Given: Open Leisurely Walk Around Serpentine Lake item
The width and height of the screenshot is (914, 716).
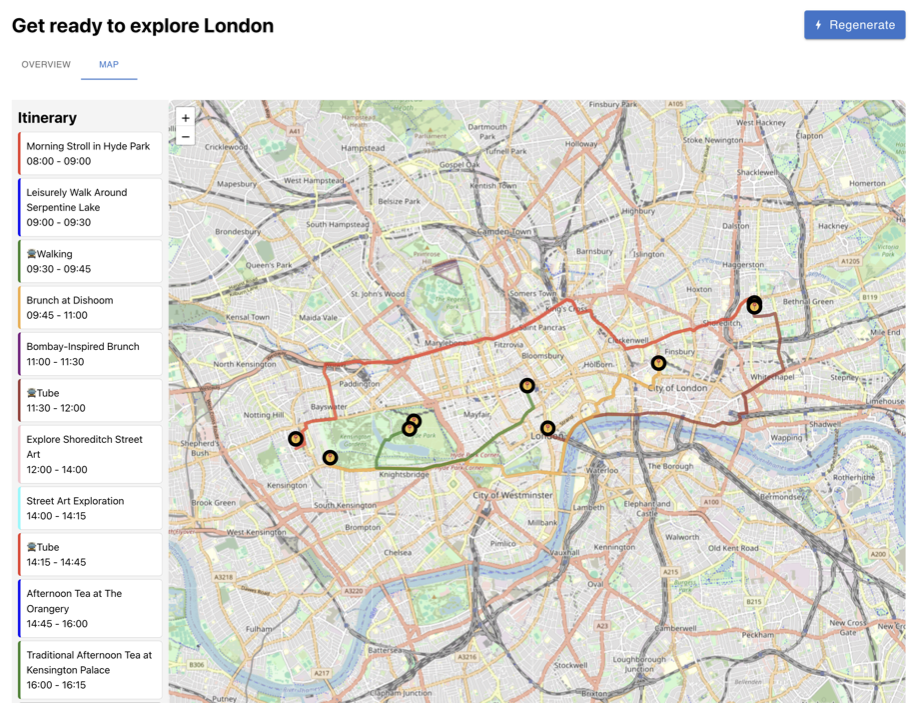Looking at the screenshot, I should pyautogui.click(x=90, y=207).
